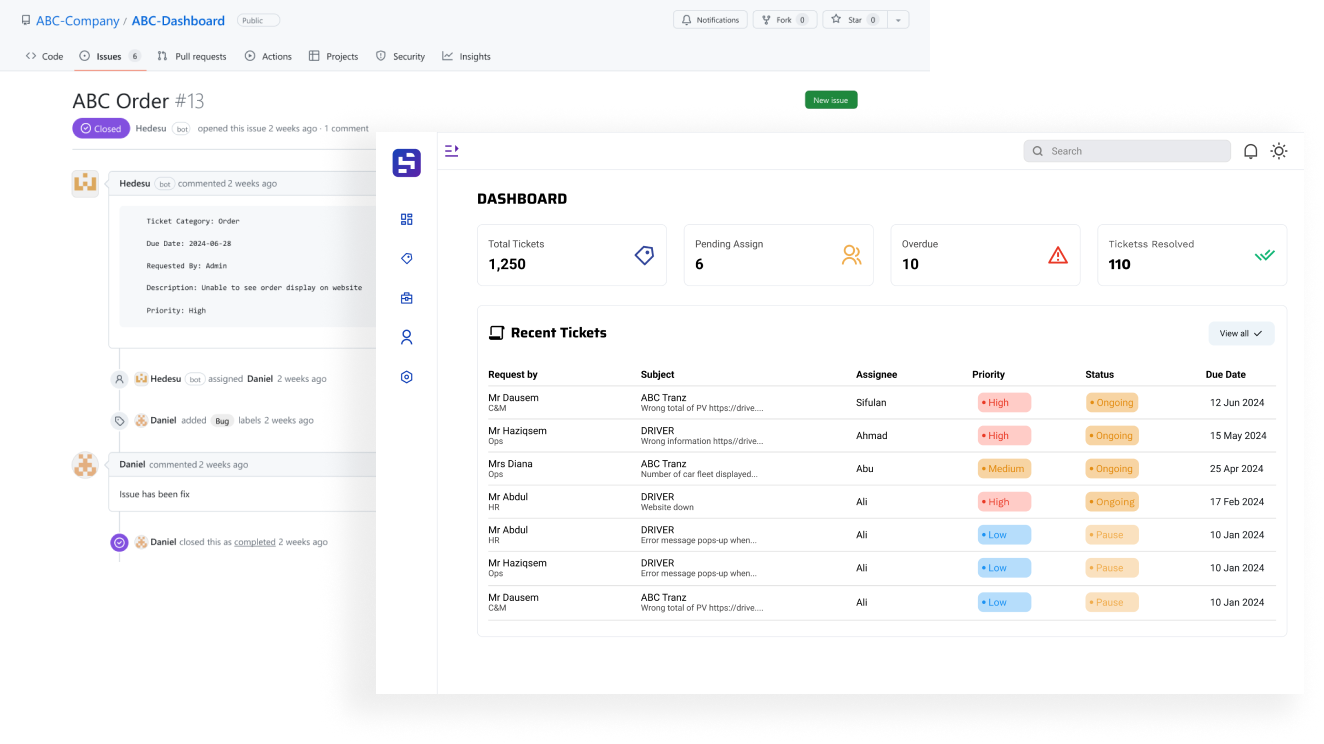The width and height of the screenshot is (1324, 744).
Task: Click the purple app logo in sidebar
Action: click(x=406, y=163)
